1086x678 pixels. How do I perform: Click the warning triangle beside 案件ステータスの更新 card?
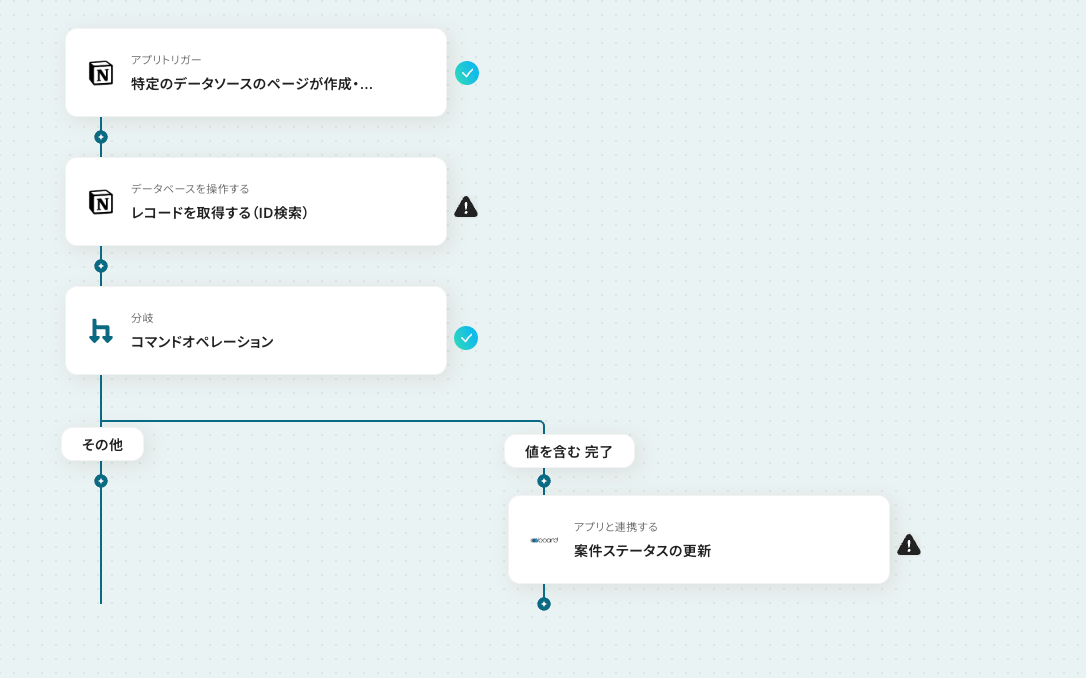[909, 545]
